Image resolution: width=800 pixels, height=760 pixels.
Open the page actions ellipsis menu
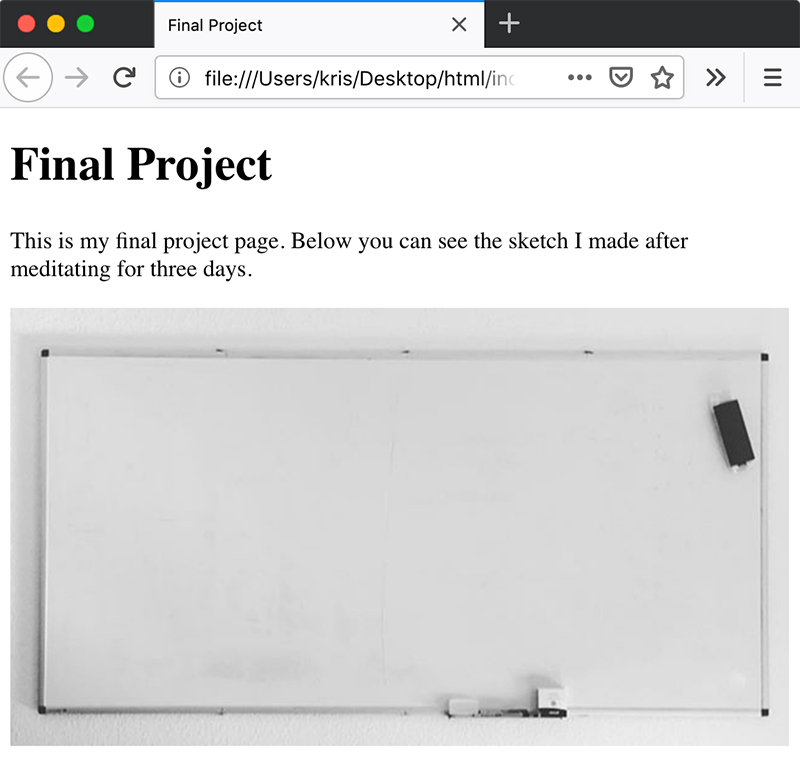pyautogui.click(x=580, y=77)
